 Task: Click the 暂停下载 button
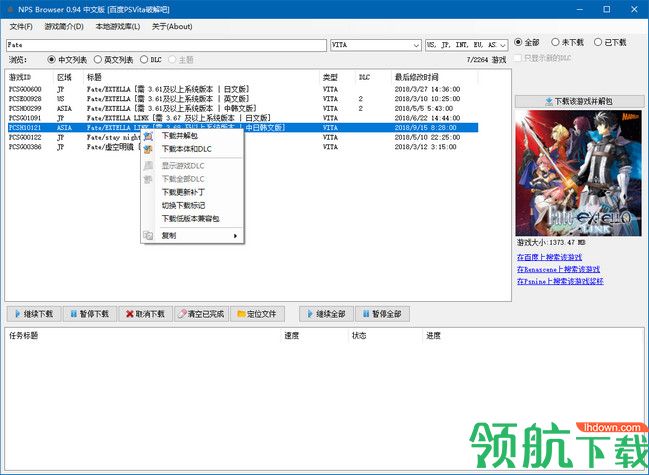click(x=90, y=314)
